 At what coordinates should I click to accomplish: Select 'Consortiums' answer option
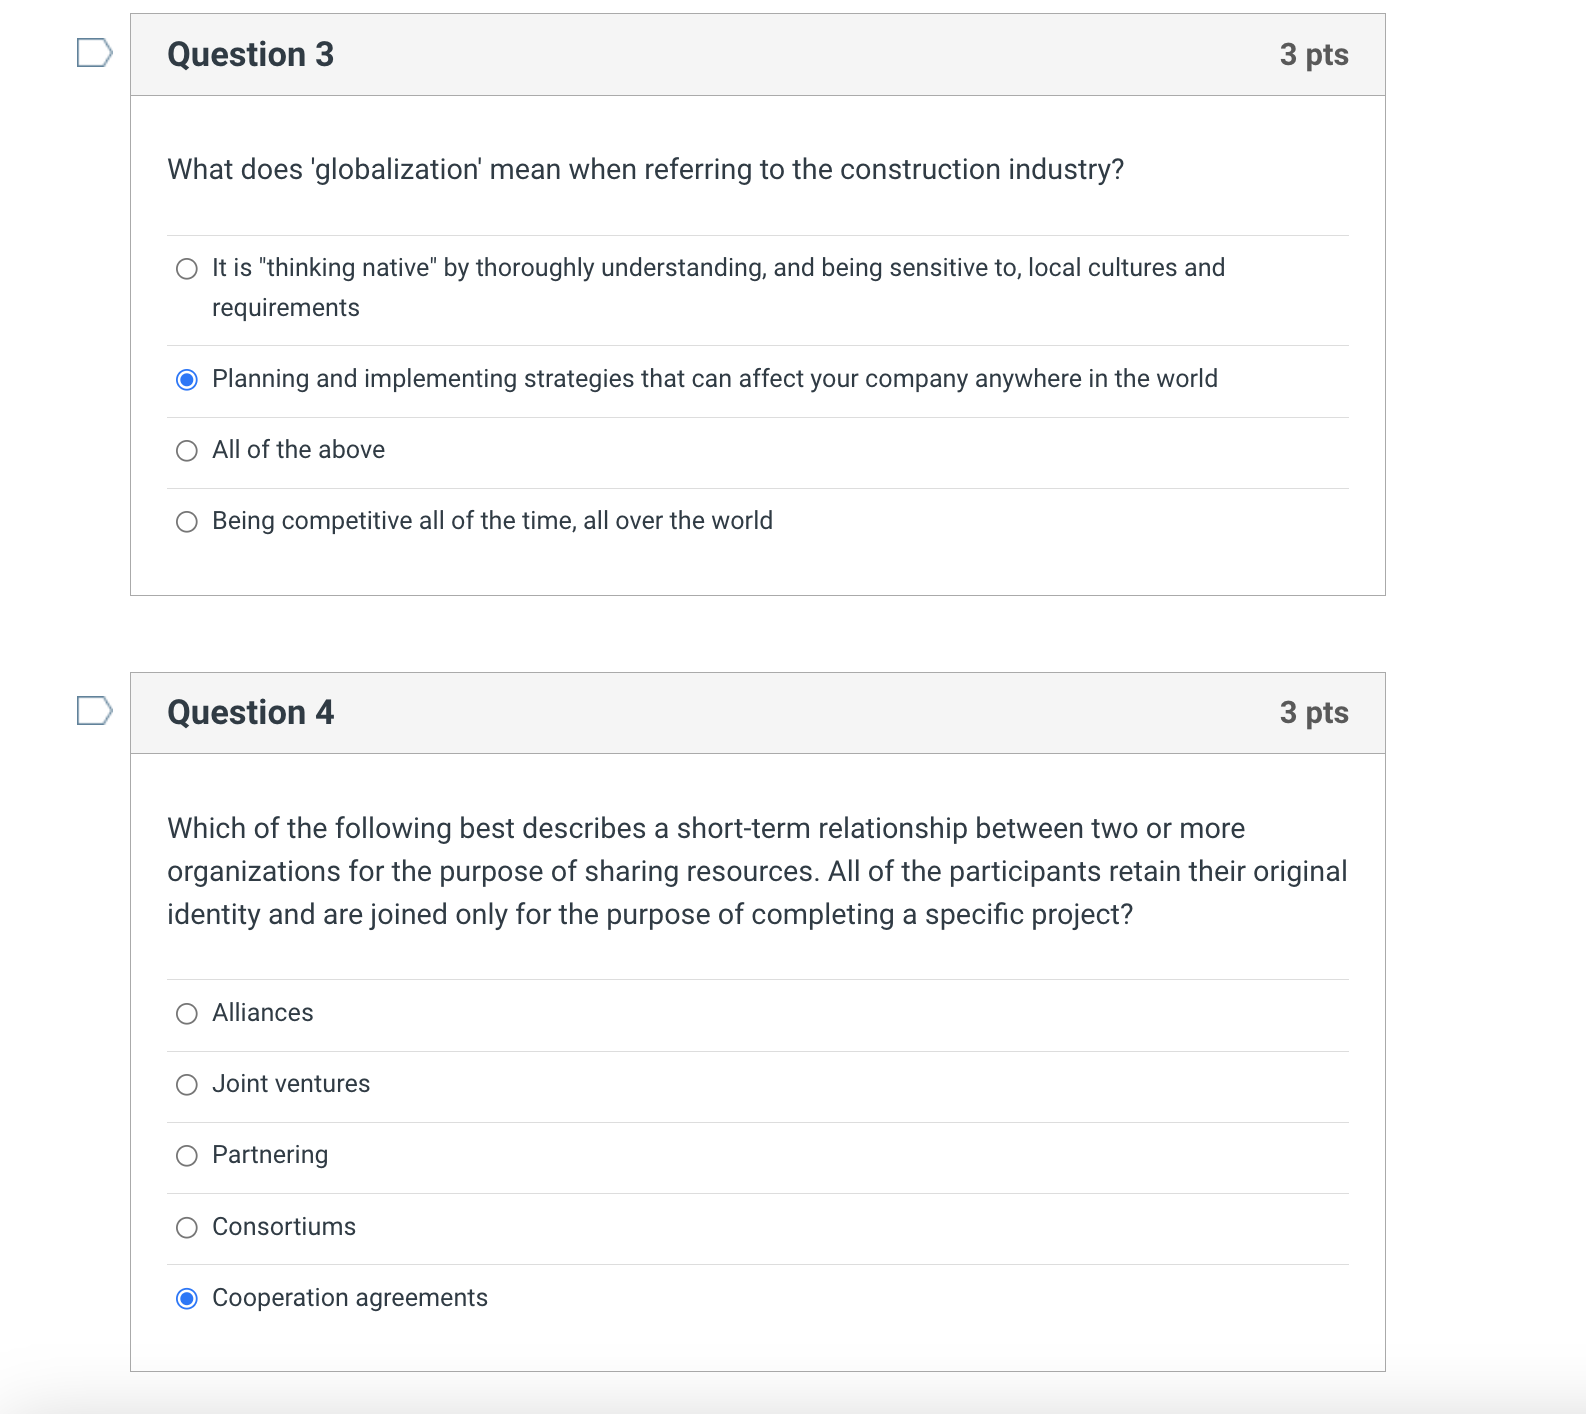(x=186, y=1227)
